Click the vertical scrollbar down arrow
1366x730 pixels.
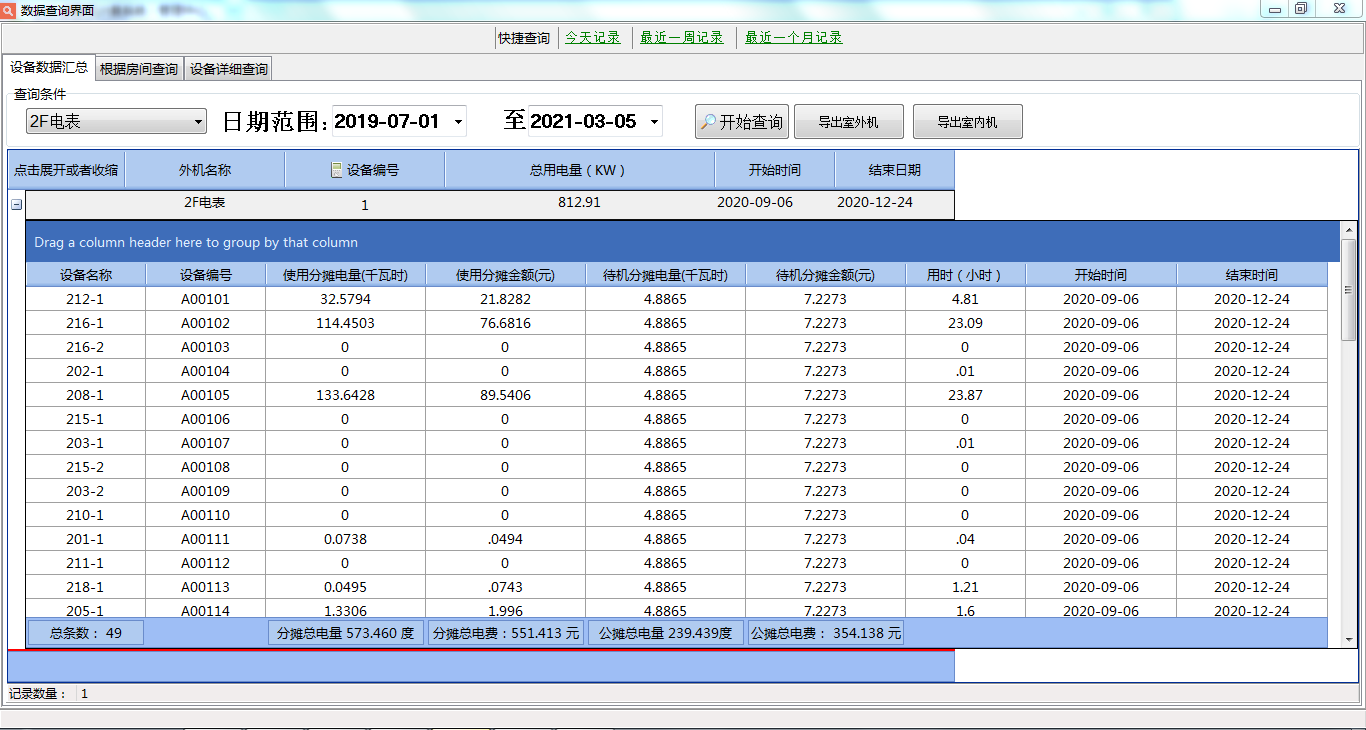[1348, 639]
